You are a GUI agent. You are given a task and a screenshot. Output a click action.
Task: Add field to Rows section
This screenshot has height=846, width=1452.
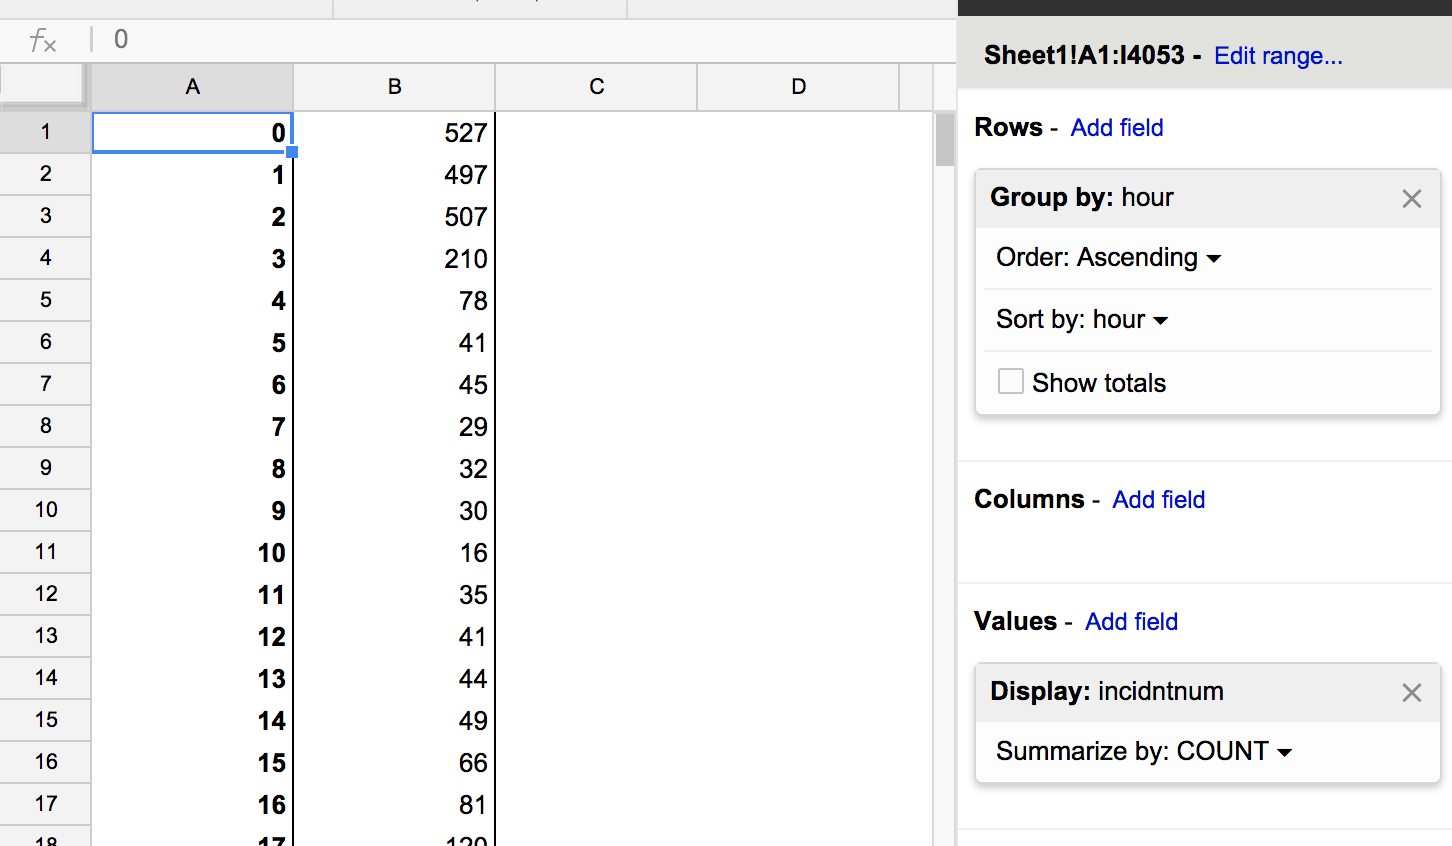coord(1117,128)
